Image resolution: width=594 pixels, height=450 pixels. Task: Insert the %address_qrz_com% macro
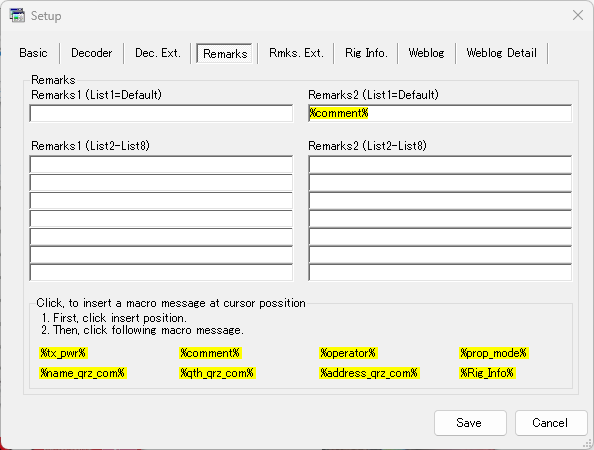(x=369, y=373)
